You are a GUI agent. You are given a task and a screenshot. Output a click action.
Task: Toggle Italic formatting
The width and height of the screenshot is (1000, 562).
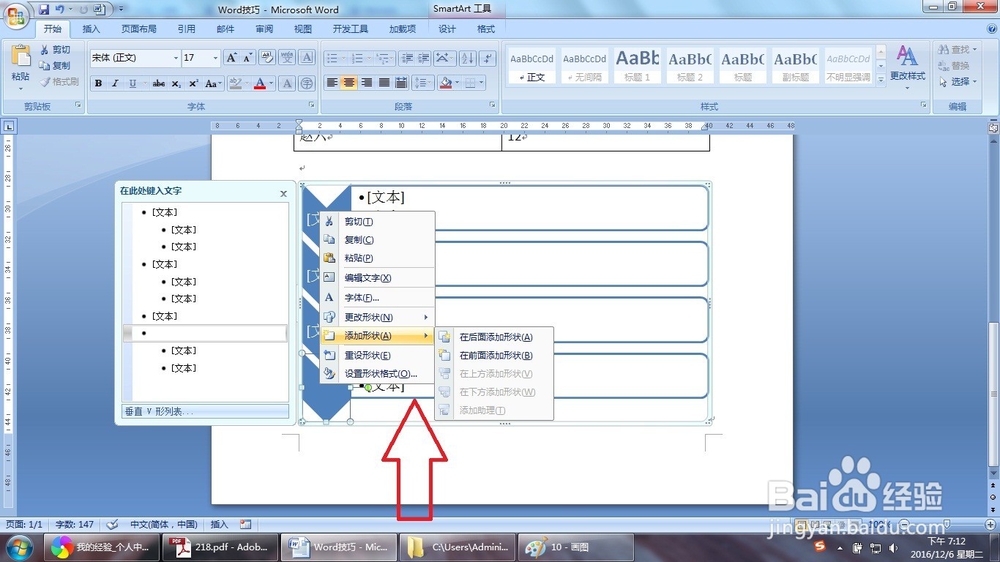point(115,83)
